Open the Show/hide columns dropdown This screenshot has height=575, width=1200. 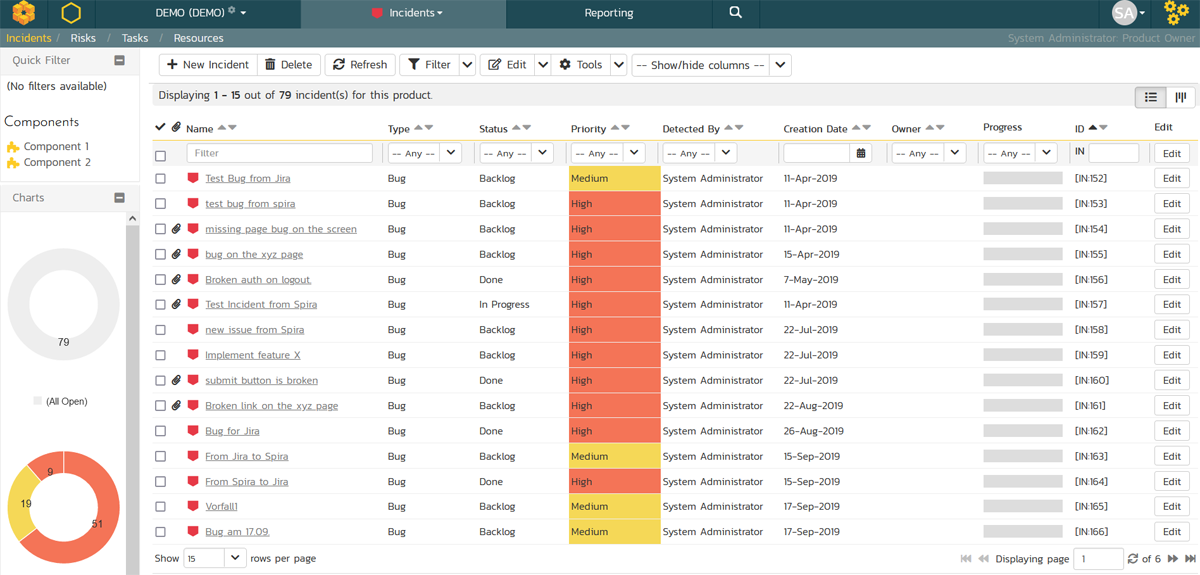(x=711, y=65)
